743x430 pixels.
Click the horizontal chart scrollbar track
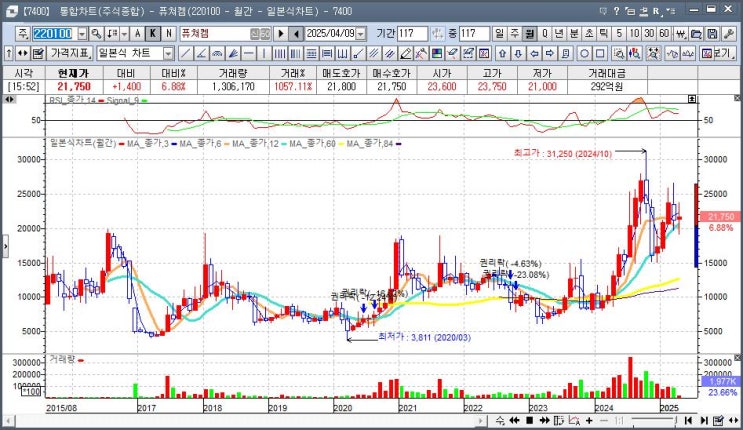[x=245, y=420]
